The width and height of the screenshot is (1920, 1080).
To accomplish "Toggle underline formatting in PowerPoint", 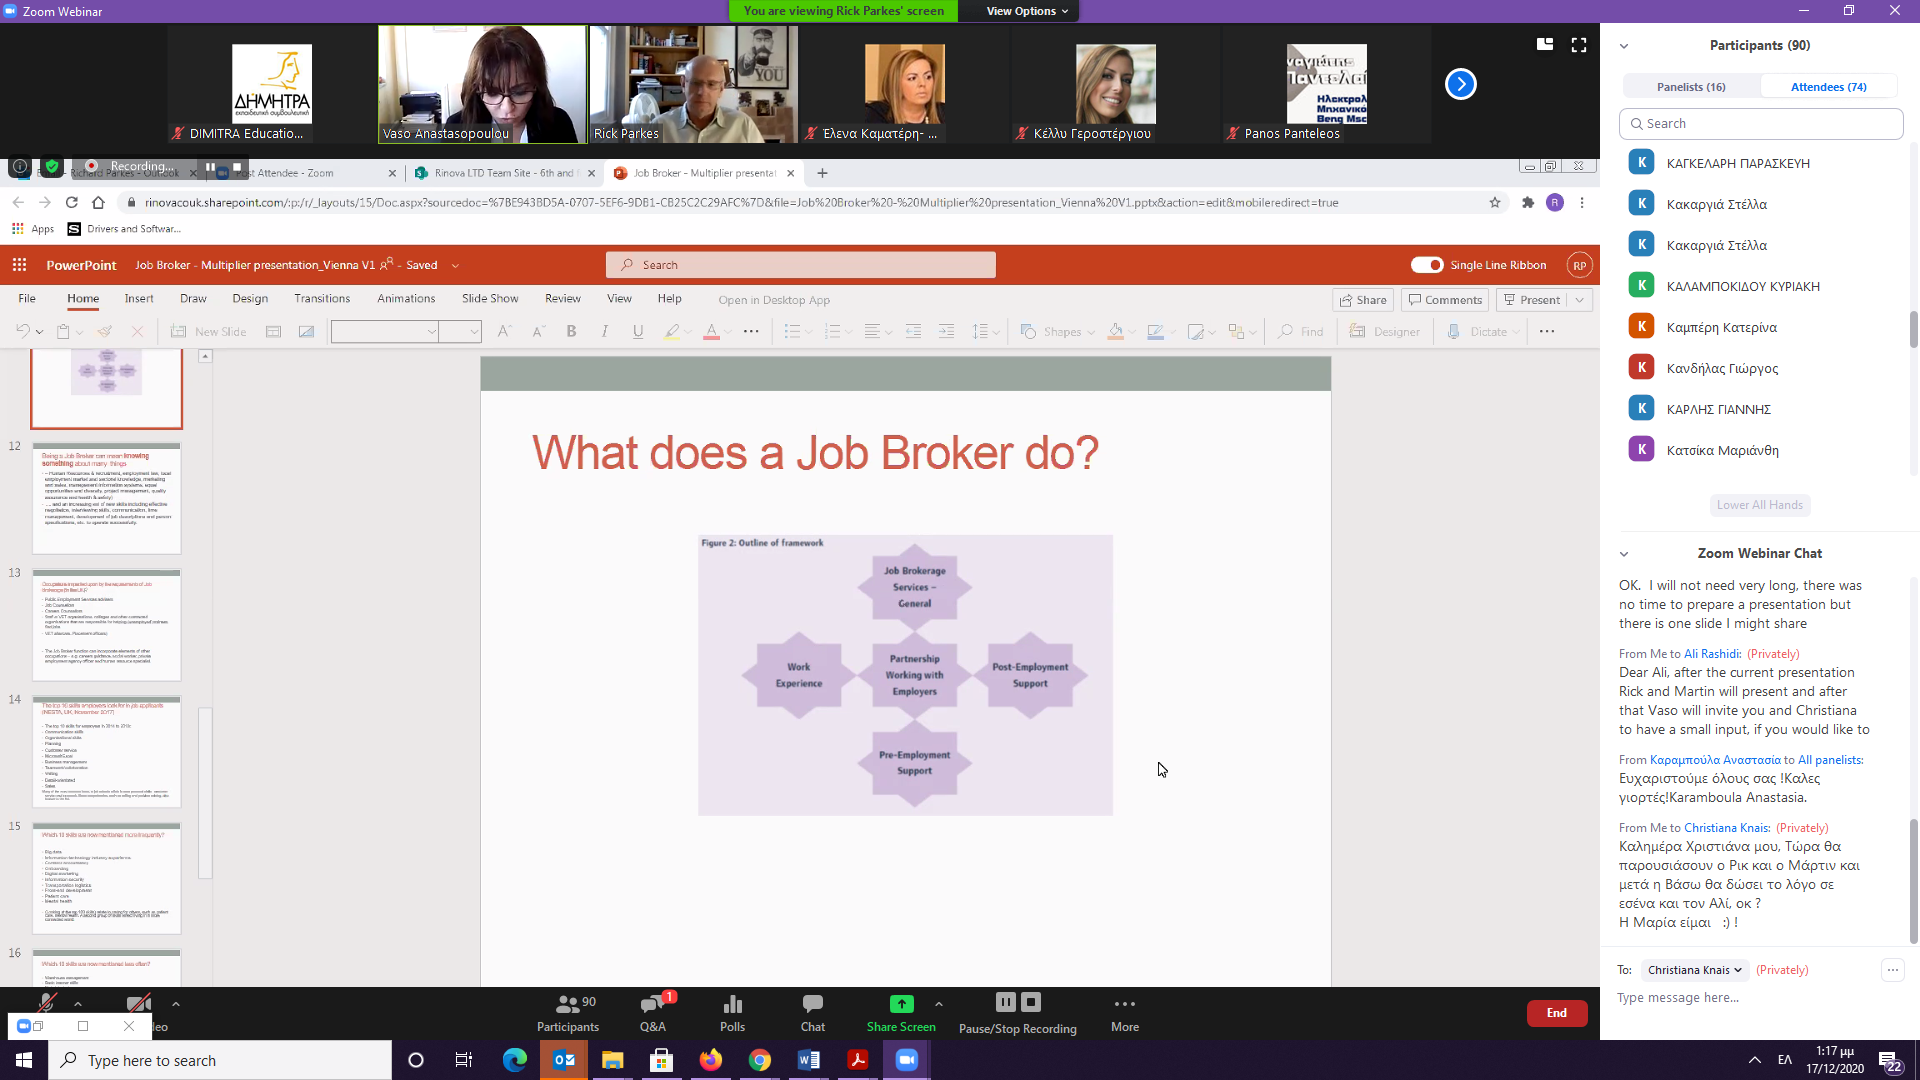I will (638, 331).
